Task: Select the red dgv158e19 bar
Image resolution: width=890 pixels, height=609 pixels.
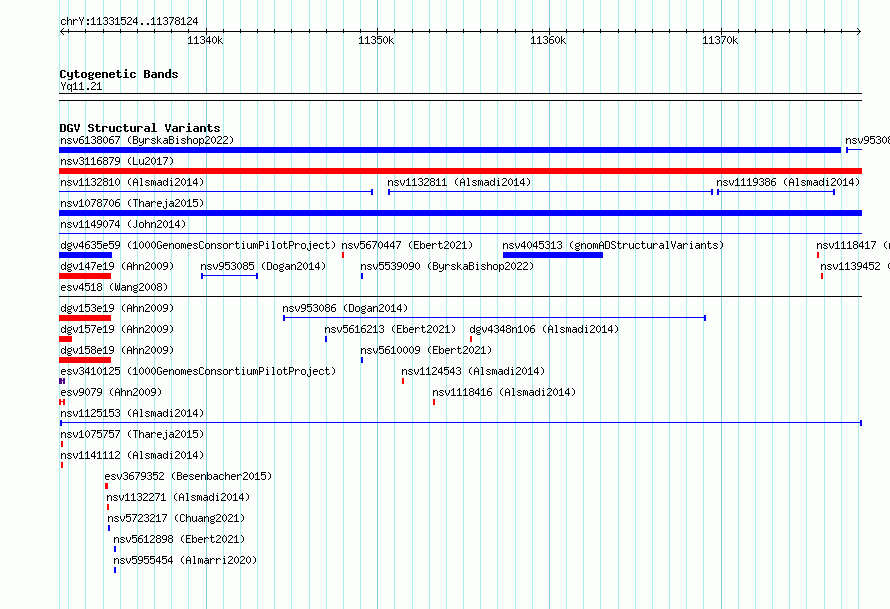Action: [85, 360]
